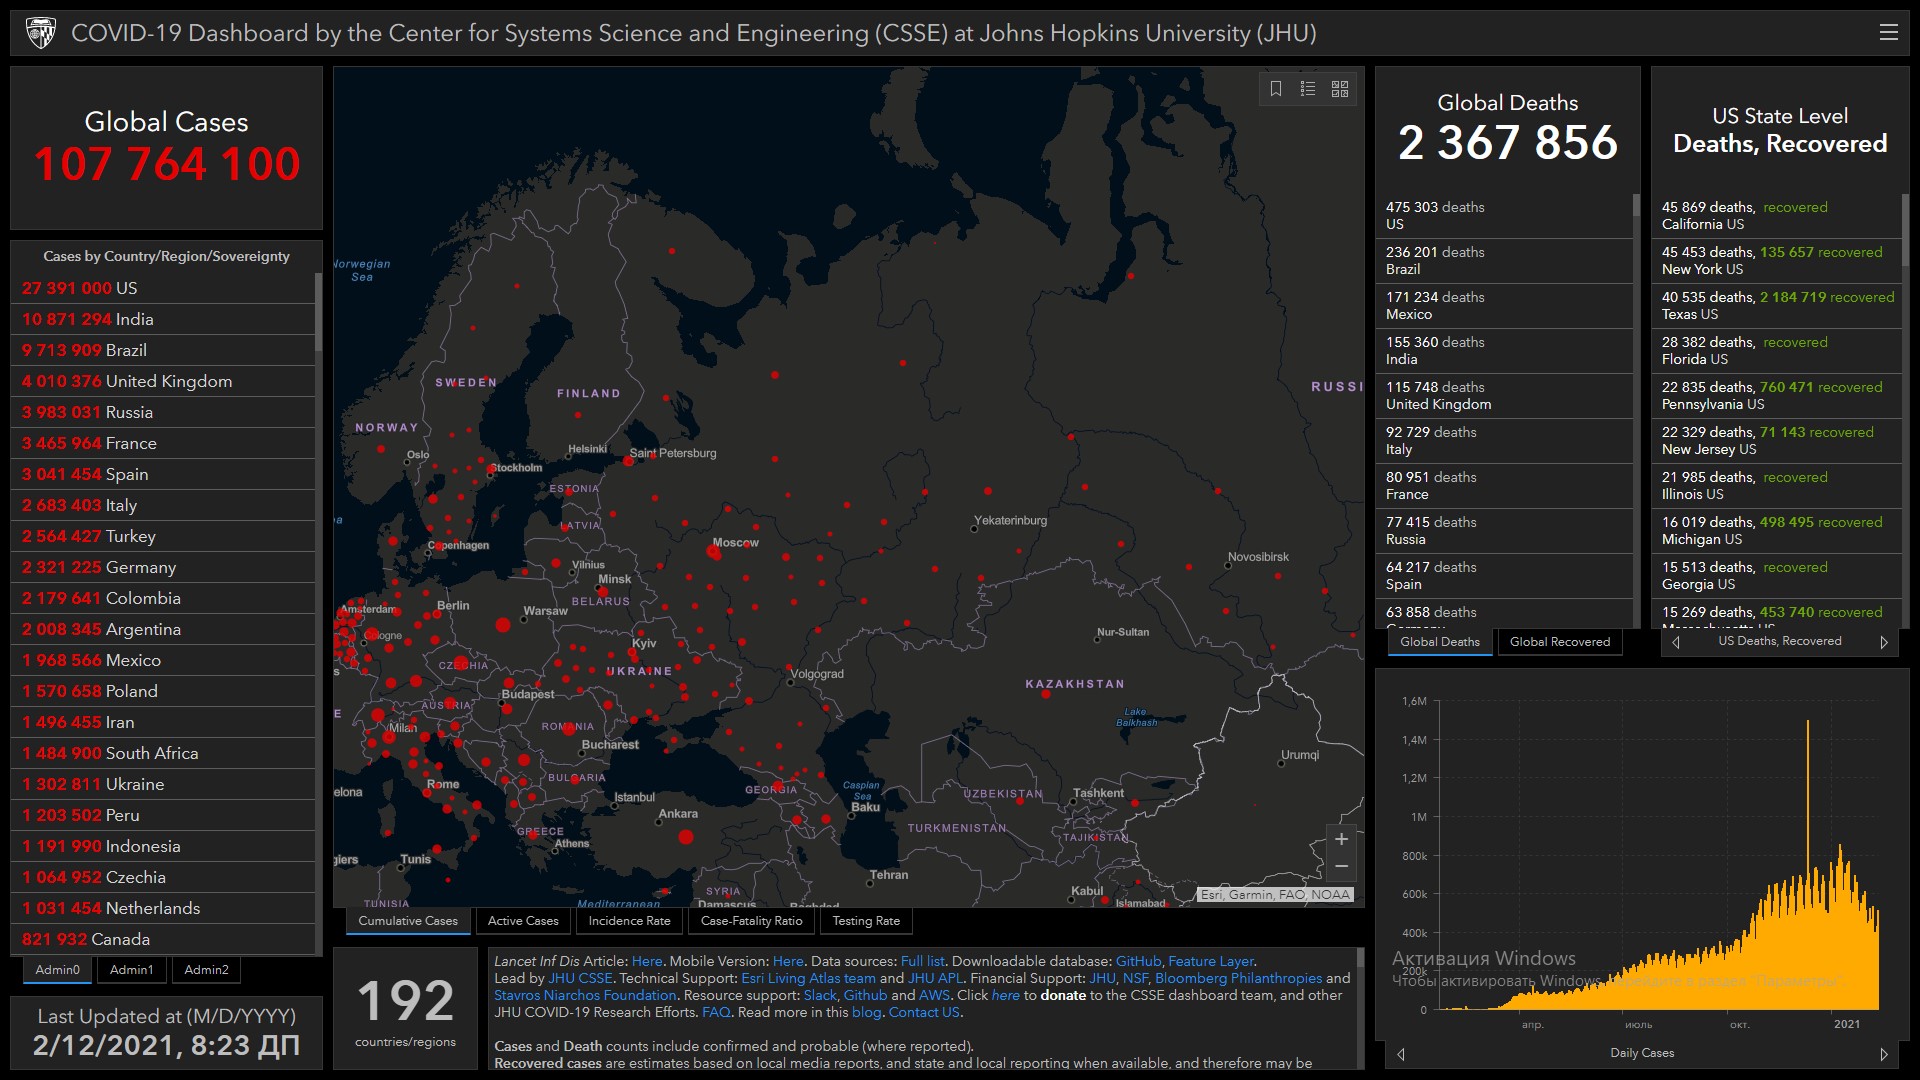Image resolution: width=1920 pixels, height=1080 pixels.
Task: Switch to Admin2 level tab
Action: point(206,970)
